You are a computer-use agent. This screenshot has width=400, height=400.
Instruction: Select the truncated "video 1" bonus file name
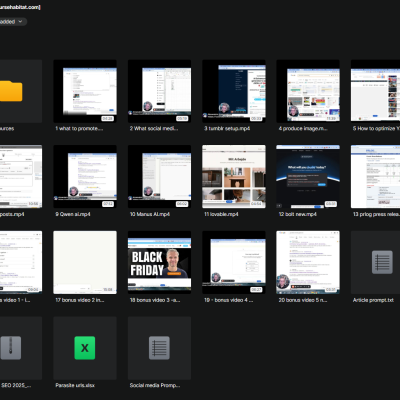tap(15, 300)
